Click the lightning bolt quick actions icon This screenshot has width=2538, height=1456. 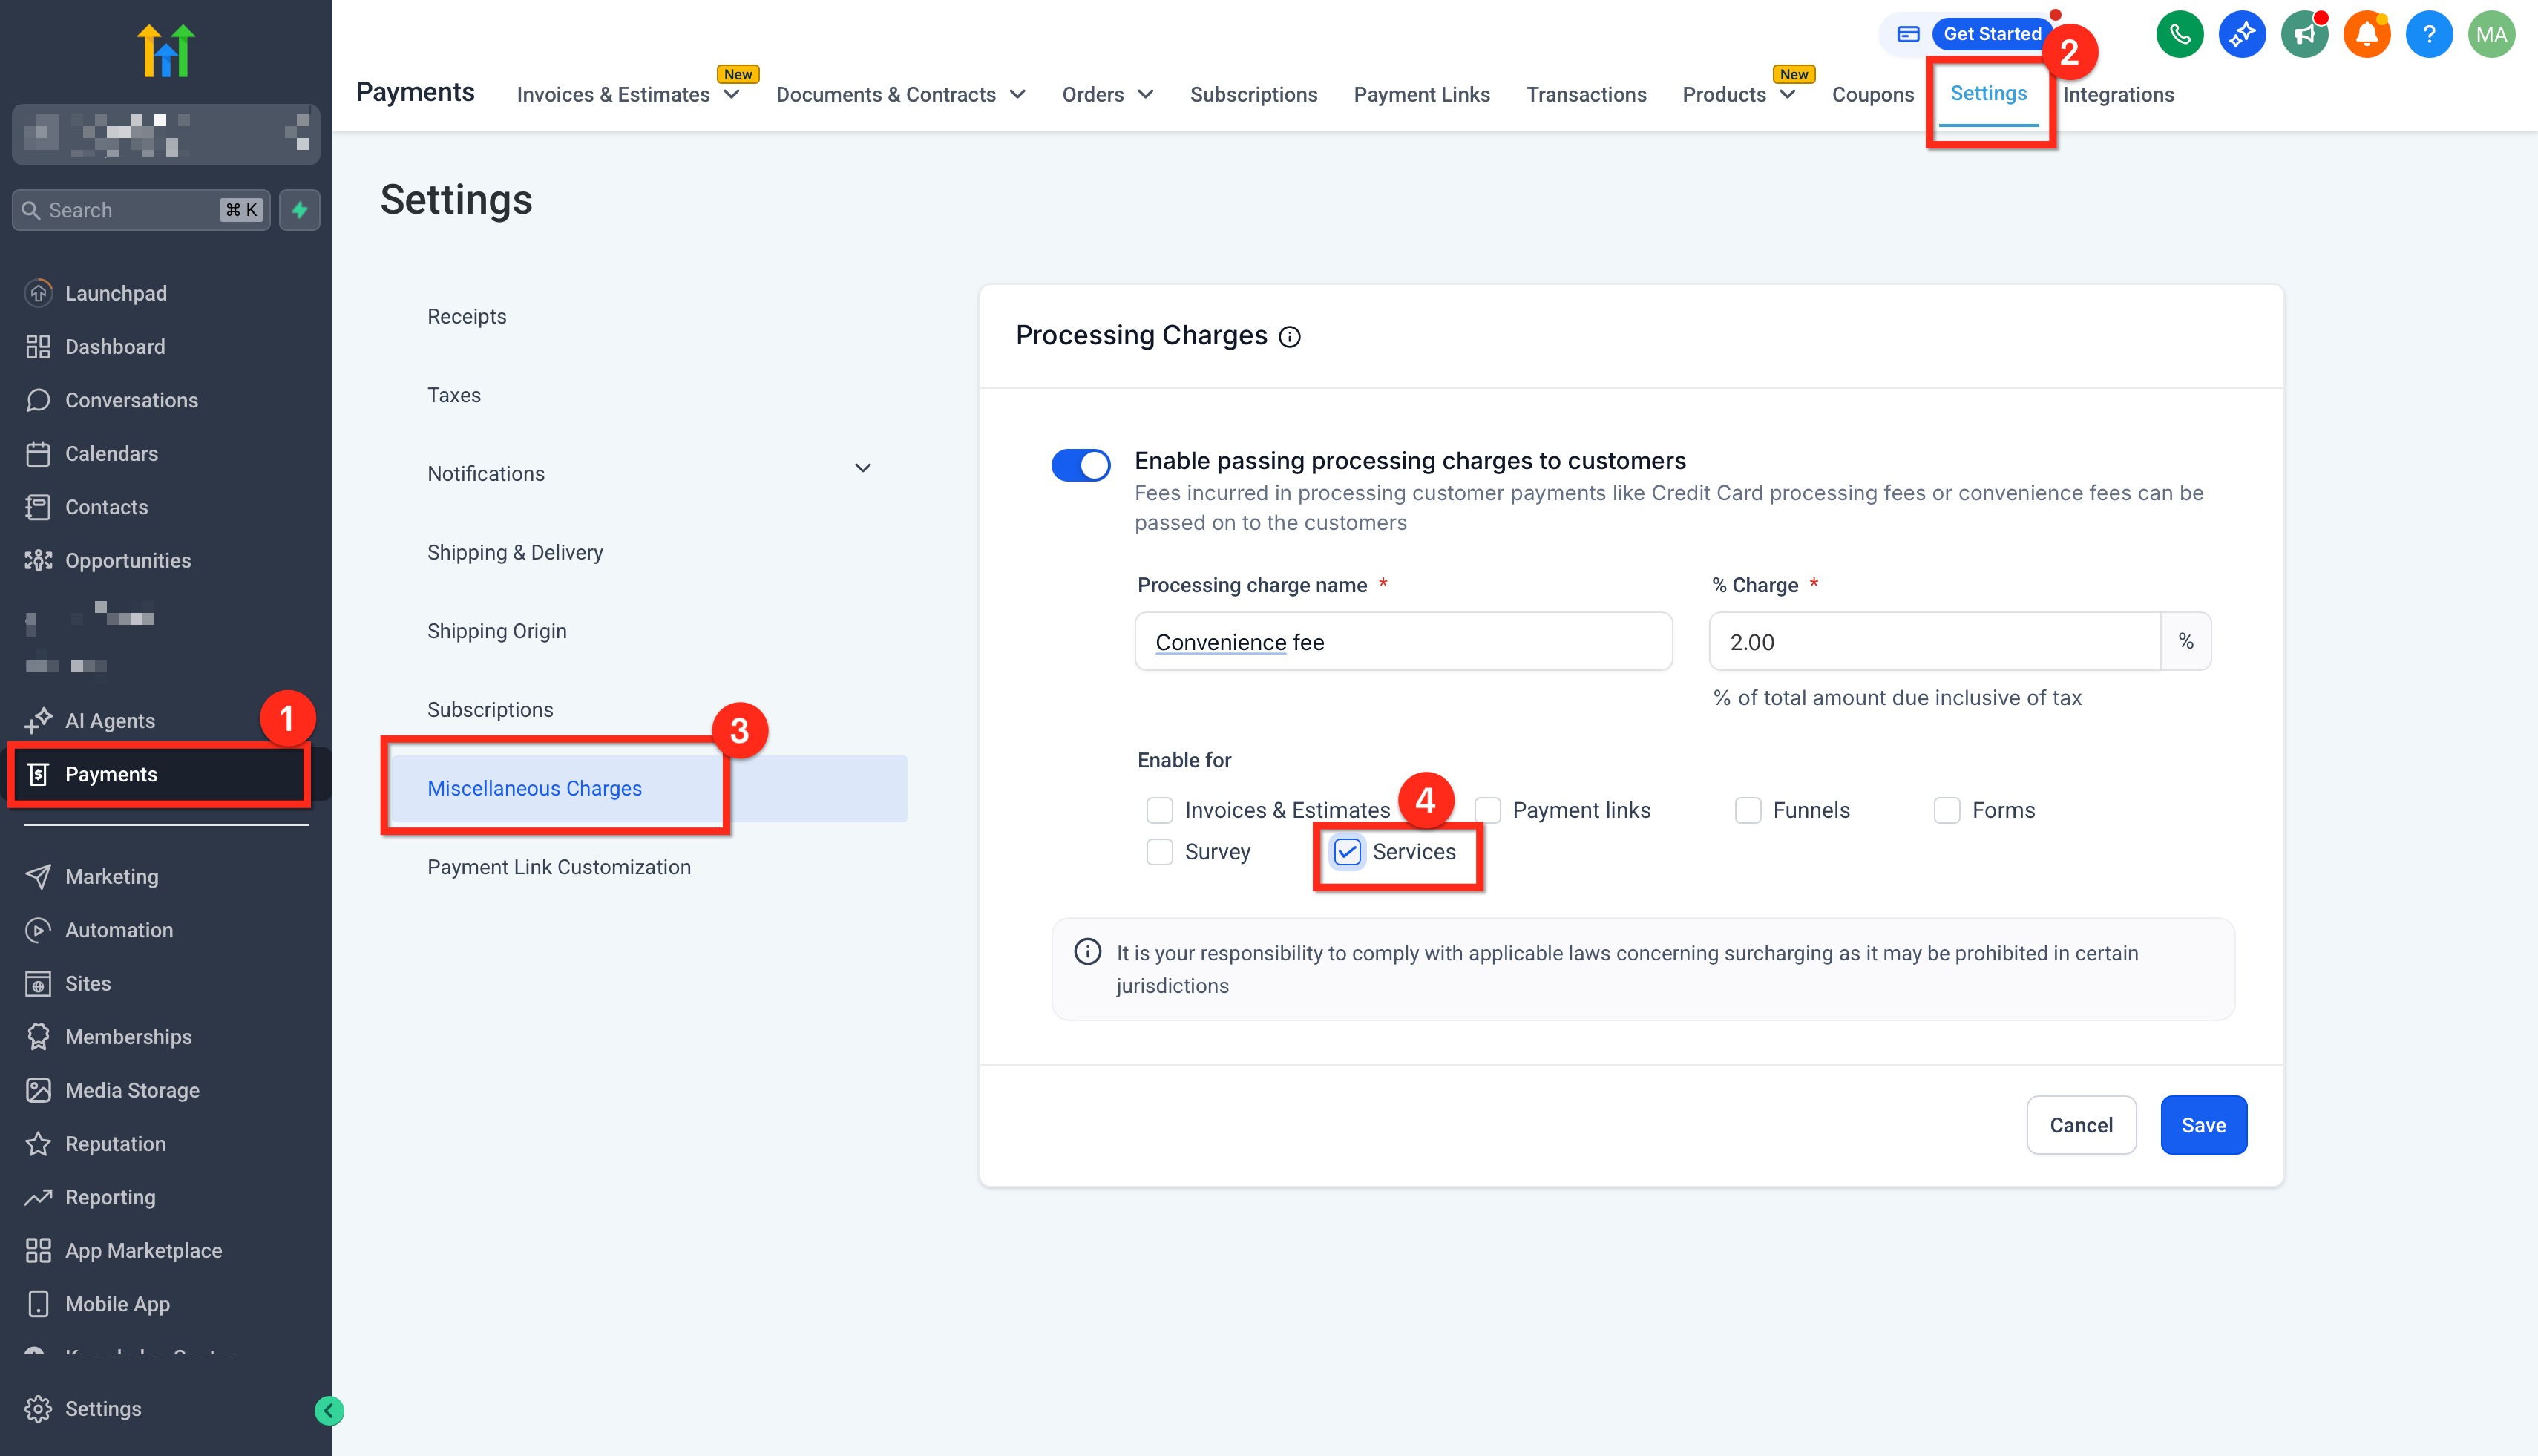tap(299, 210)
